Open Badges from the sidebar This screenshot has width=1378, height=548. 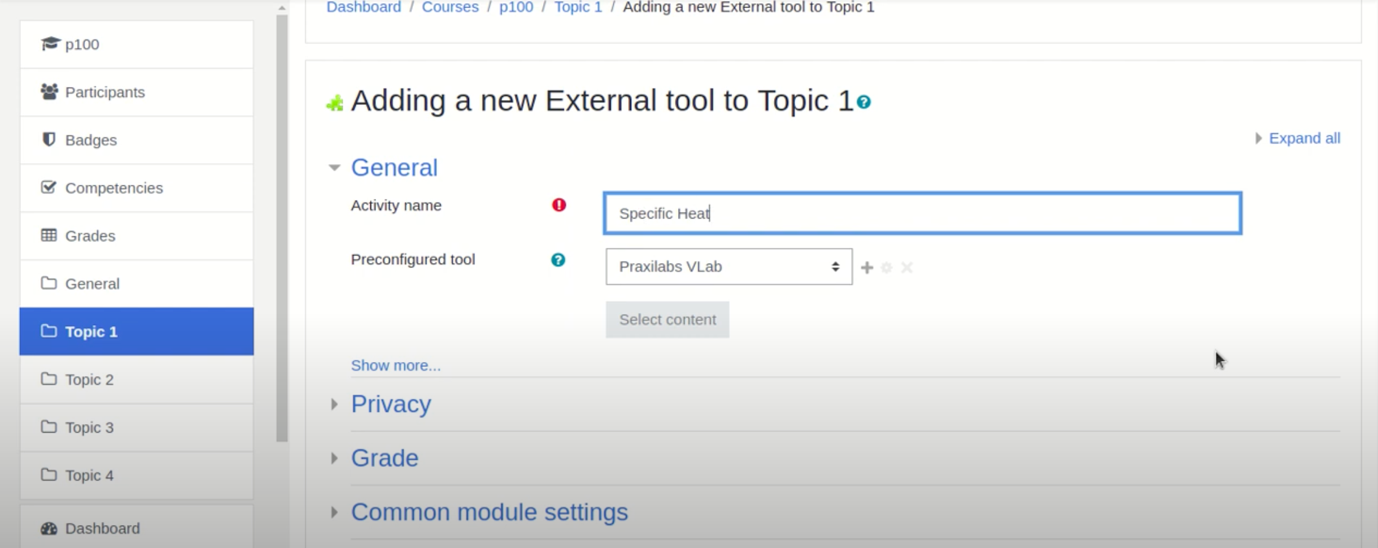(x=137, y=140)
